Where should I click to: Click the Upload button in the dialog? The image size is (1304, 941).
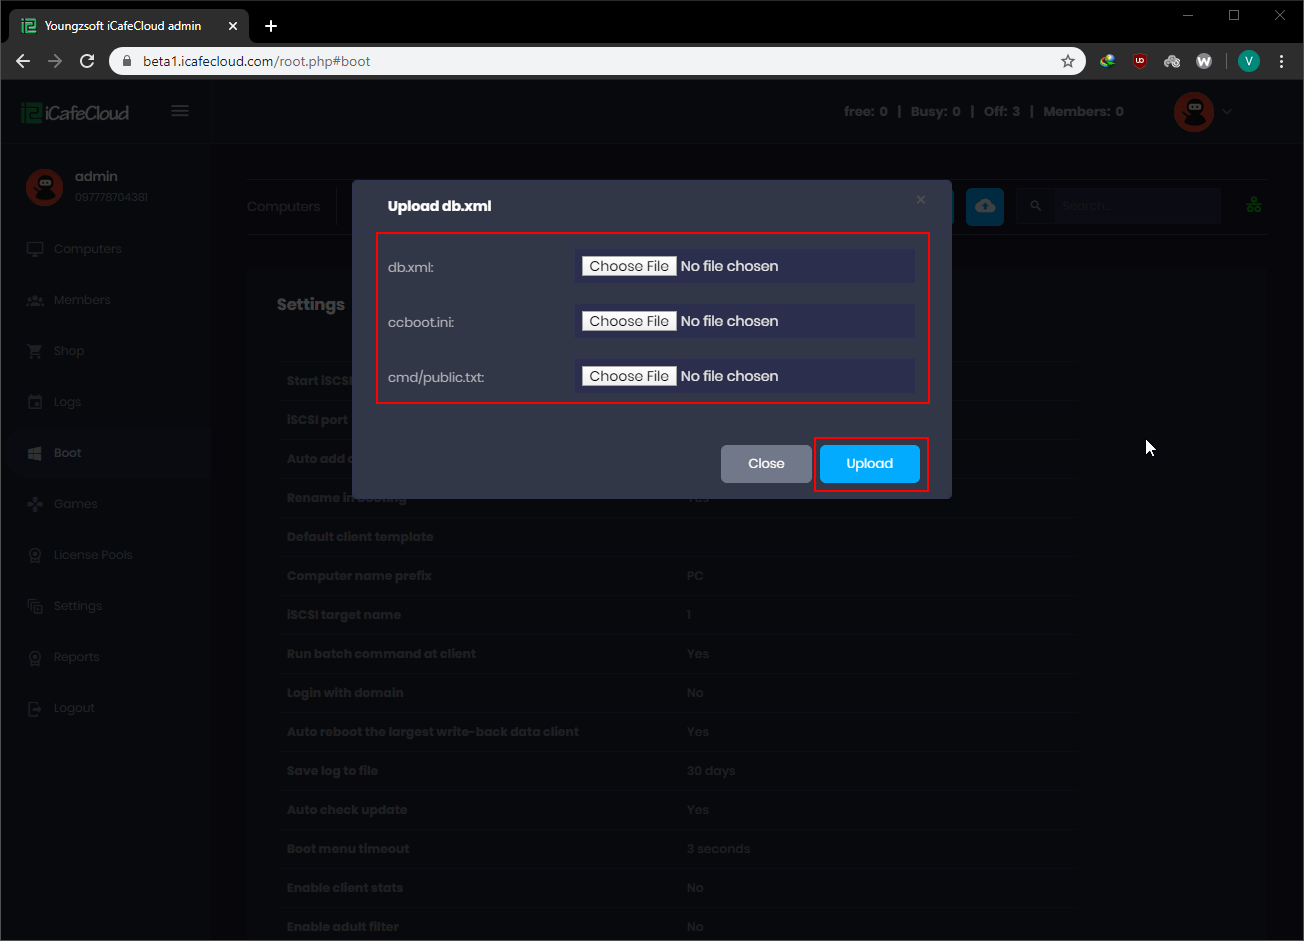[869, 463]
